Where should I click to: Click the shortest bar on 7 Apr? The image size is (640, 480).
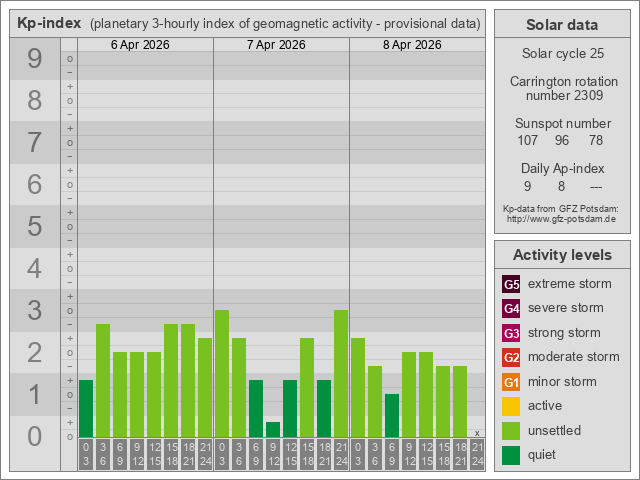coord(273,429)
